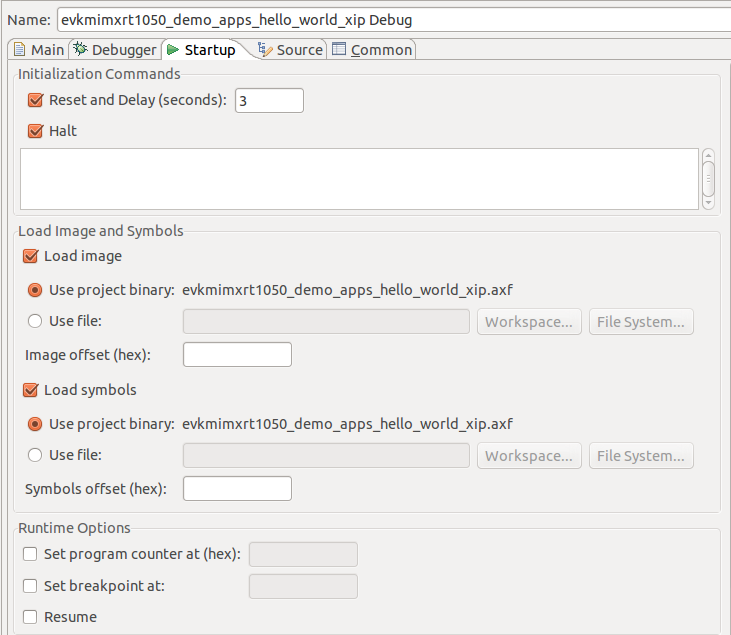Click Workspace button for image file

coord(529,322)
